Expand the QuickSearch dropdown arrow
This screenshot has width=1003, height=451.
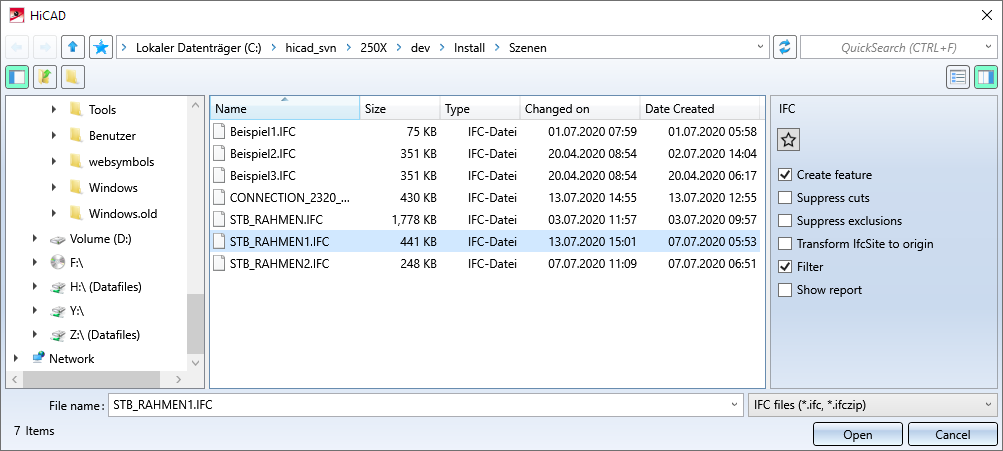pos(989,47)
